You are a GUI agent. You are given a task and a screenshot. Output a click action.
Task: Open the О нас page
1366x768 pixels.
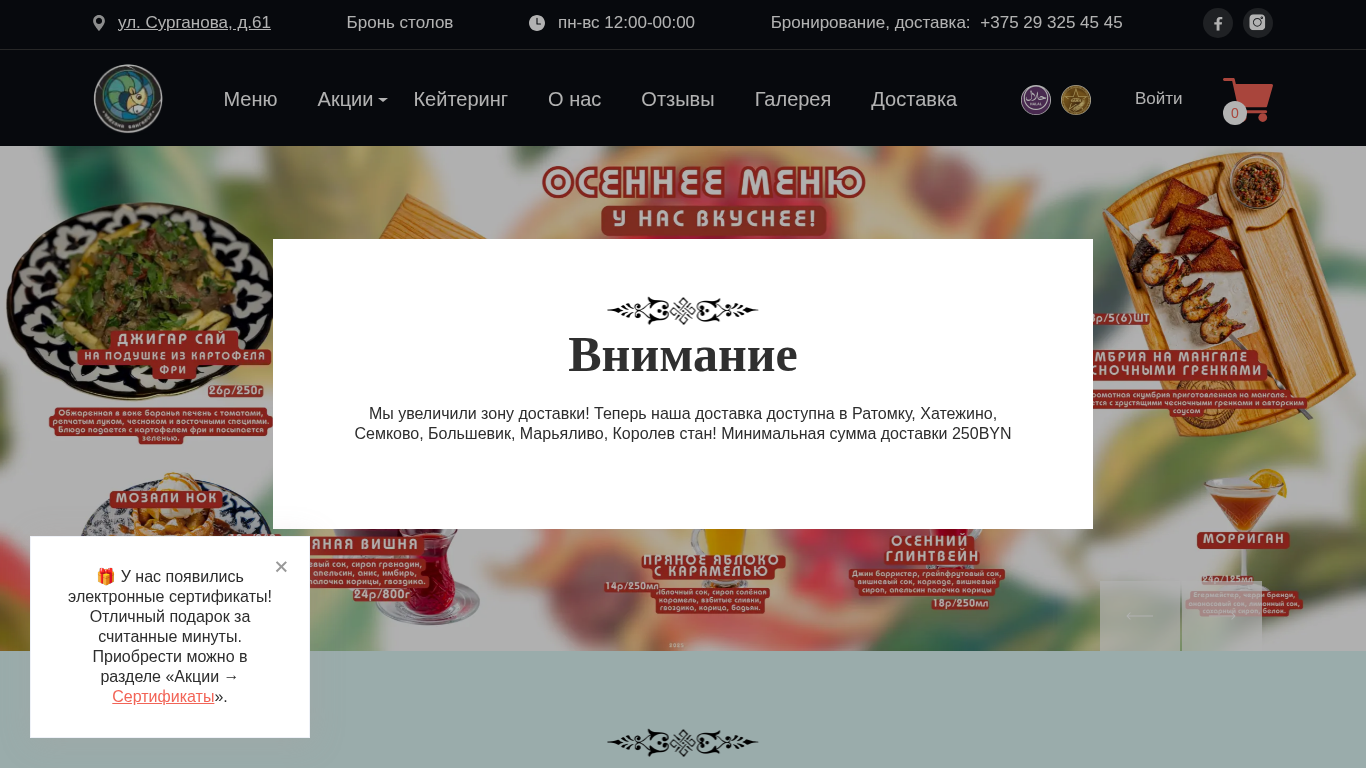tap(574, 99)
